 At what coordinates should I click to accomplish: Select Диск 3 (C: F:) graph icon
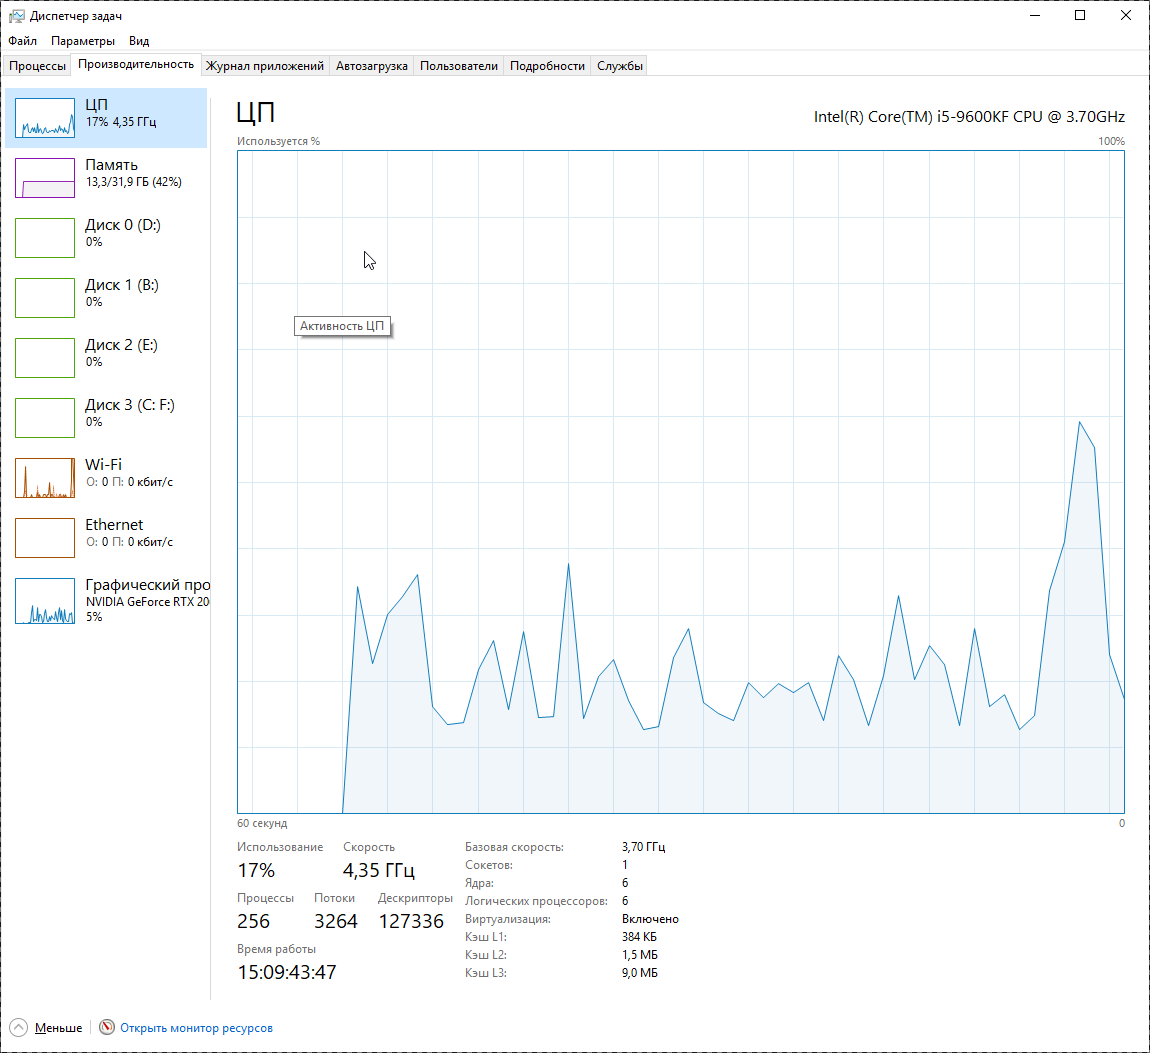tap(45, 418)
